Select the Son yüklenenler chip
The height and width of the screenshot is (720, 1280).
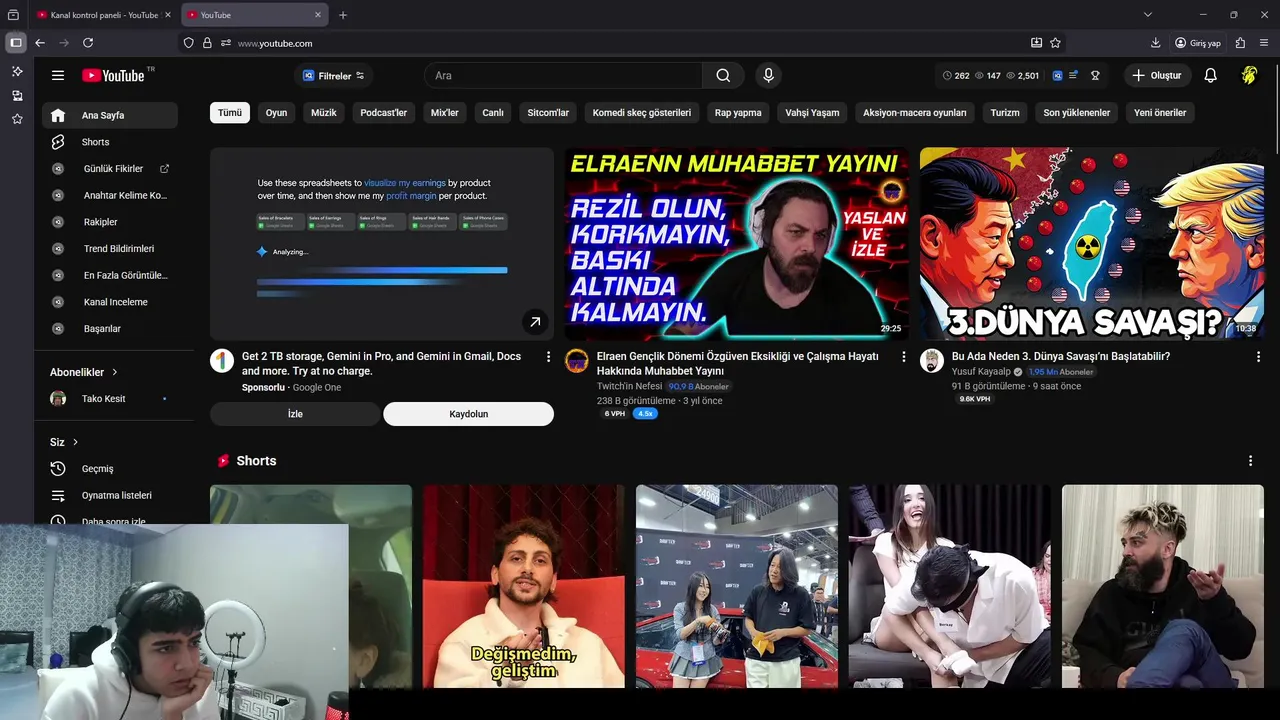click(1077, 113)
